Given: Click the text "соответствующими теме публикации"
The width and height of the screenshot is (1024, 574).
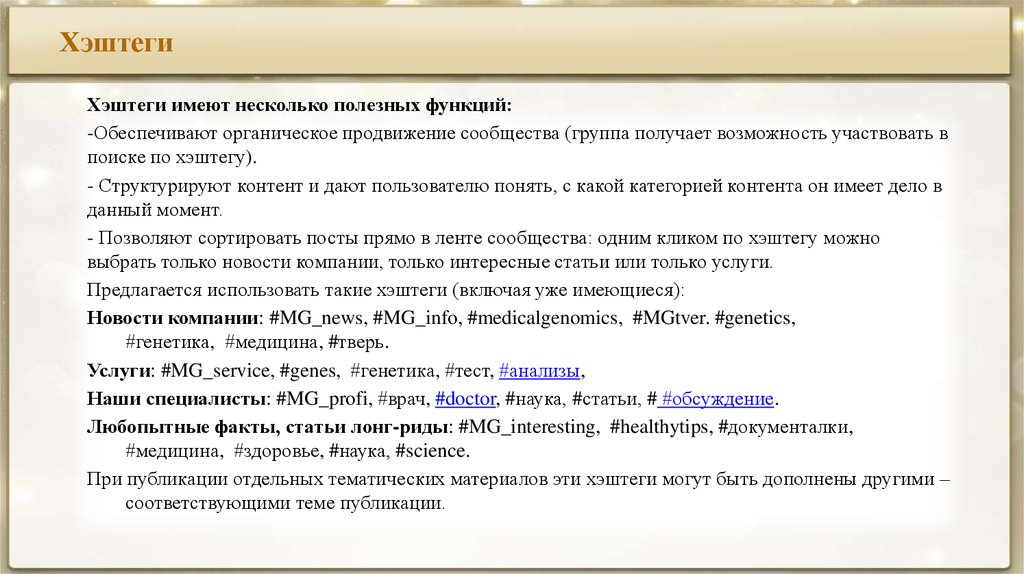Looking at the screenshot, I should coord(284,503).
